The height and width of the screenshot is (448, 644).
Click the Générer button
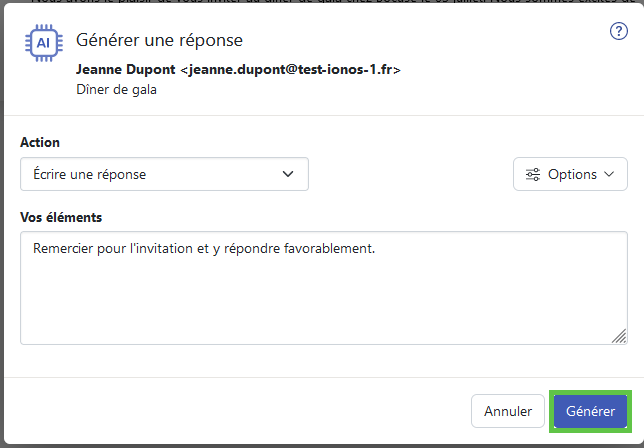(590, 411)
